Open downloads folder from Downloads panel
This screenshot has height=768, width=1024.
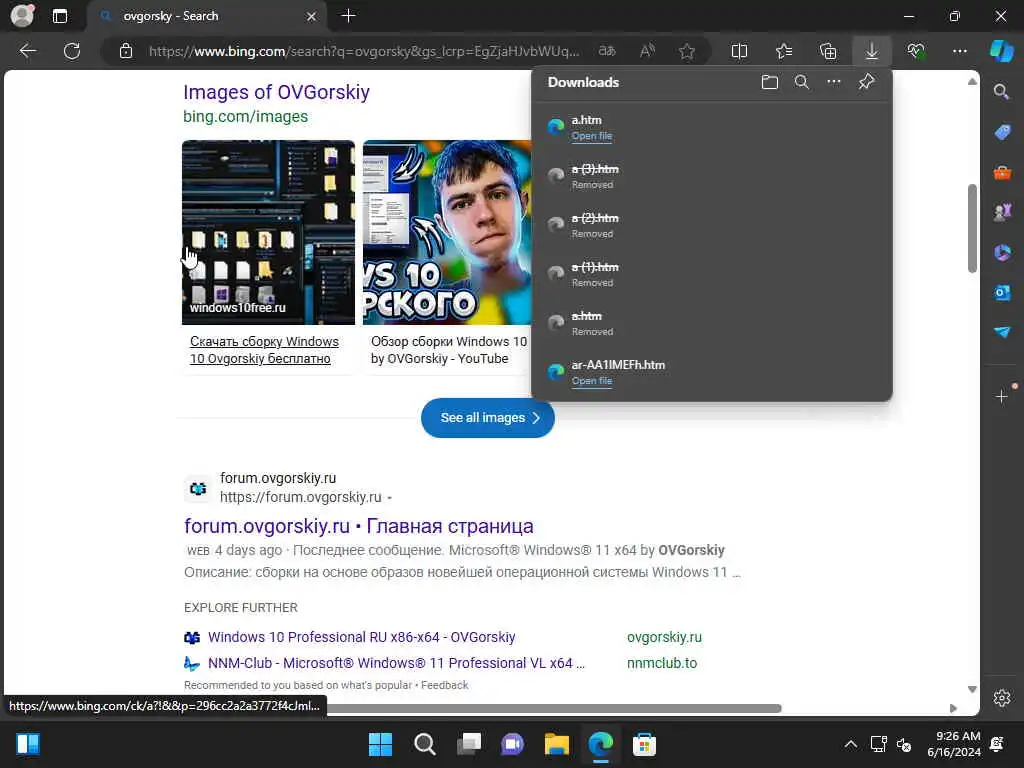click(770, 82)
